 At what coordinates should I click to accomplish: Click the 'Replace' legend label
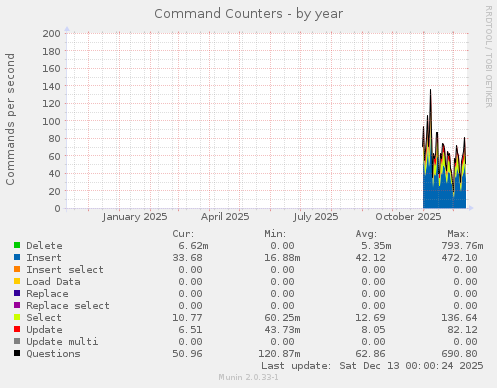click(47, 294)
